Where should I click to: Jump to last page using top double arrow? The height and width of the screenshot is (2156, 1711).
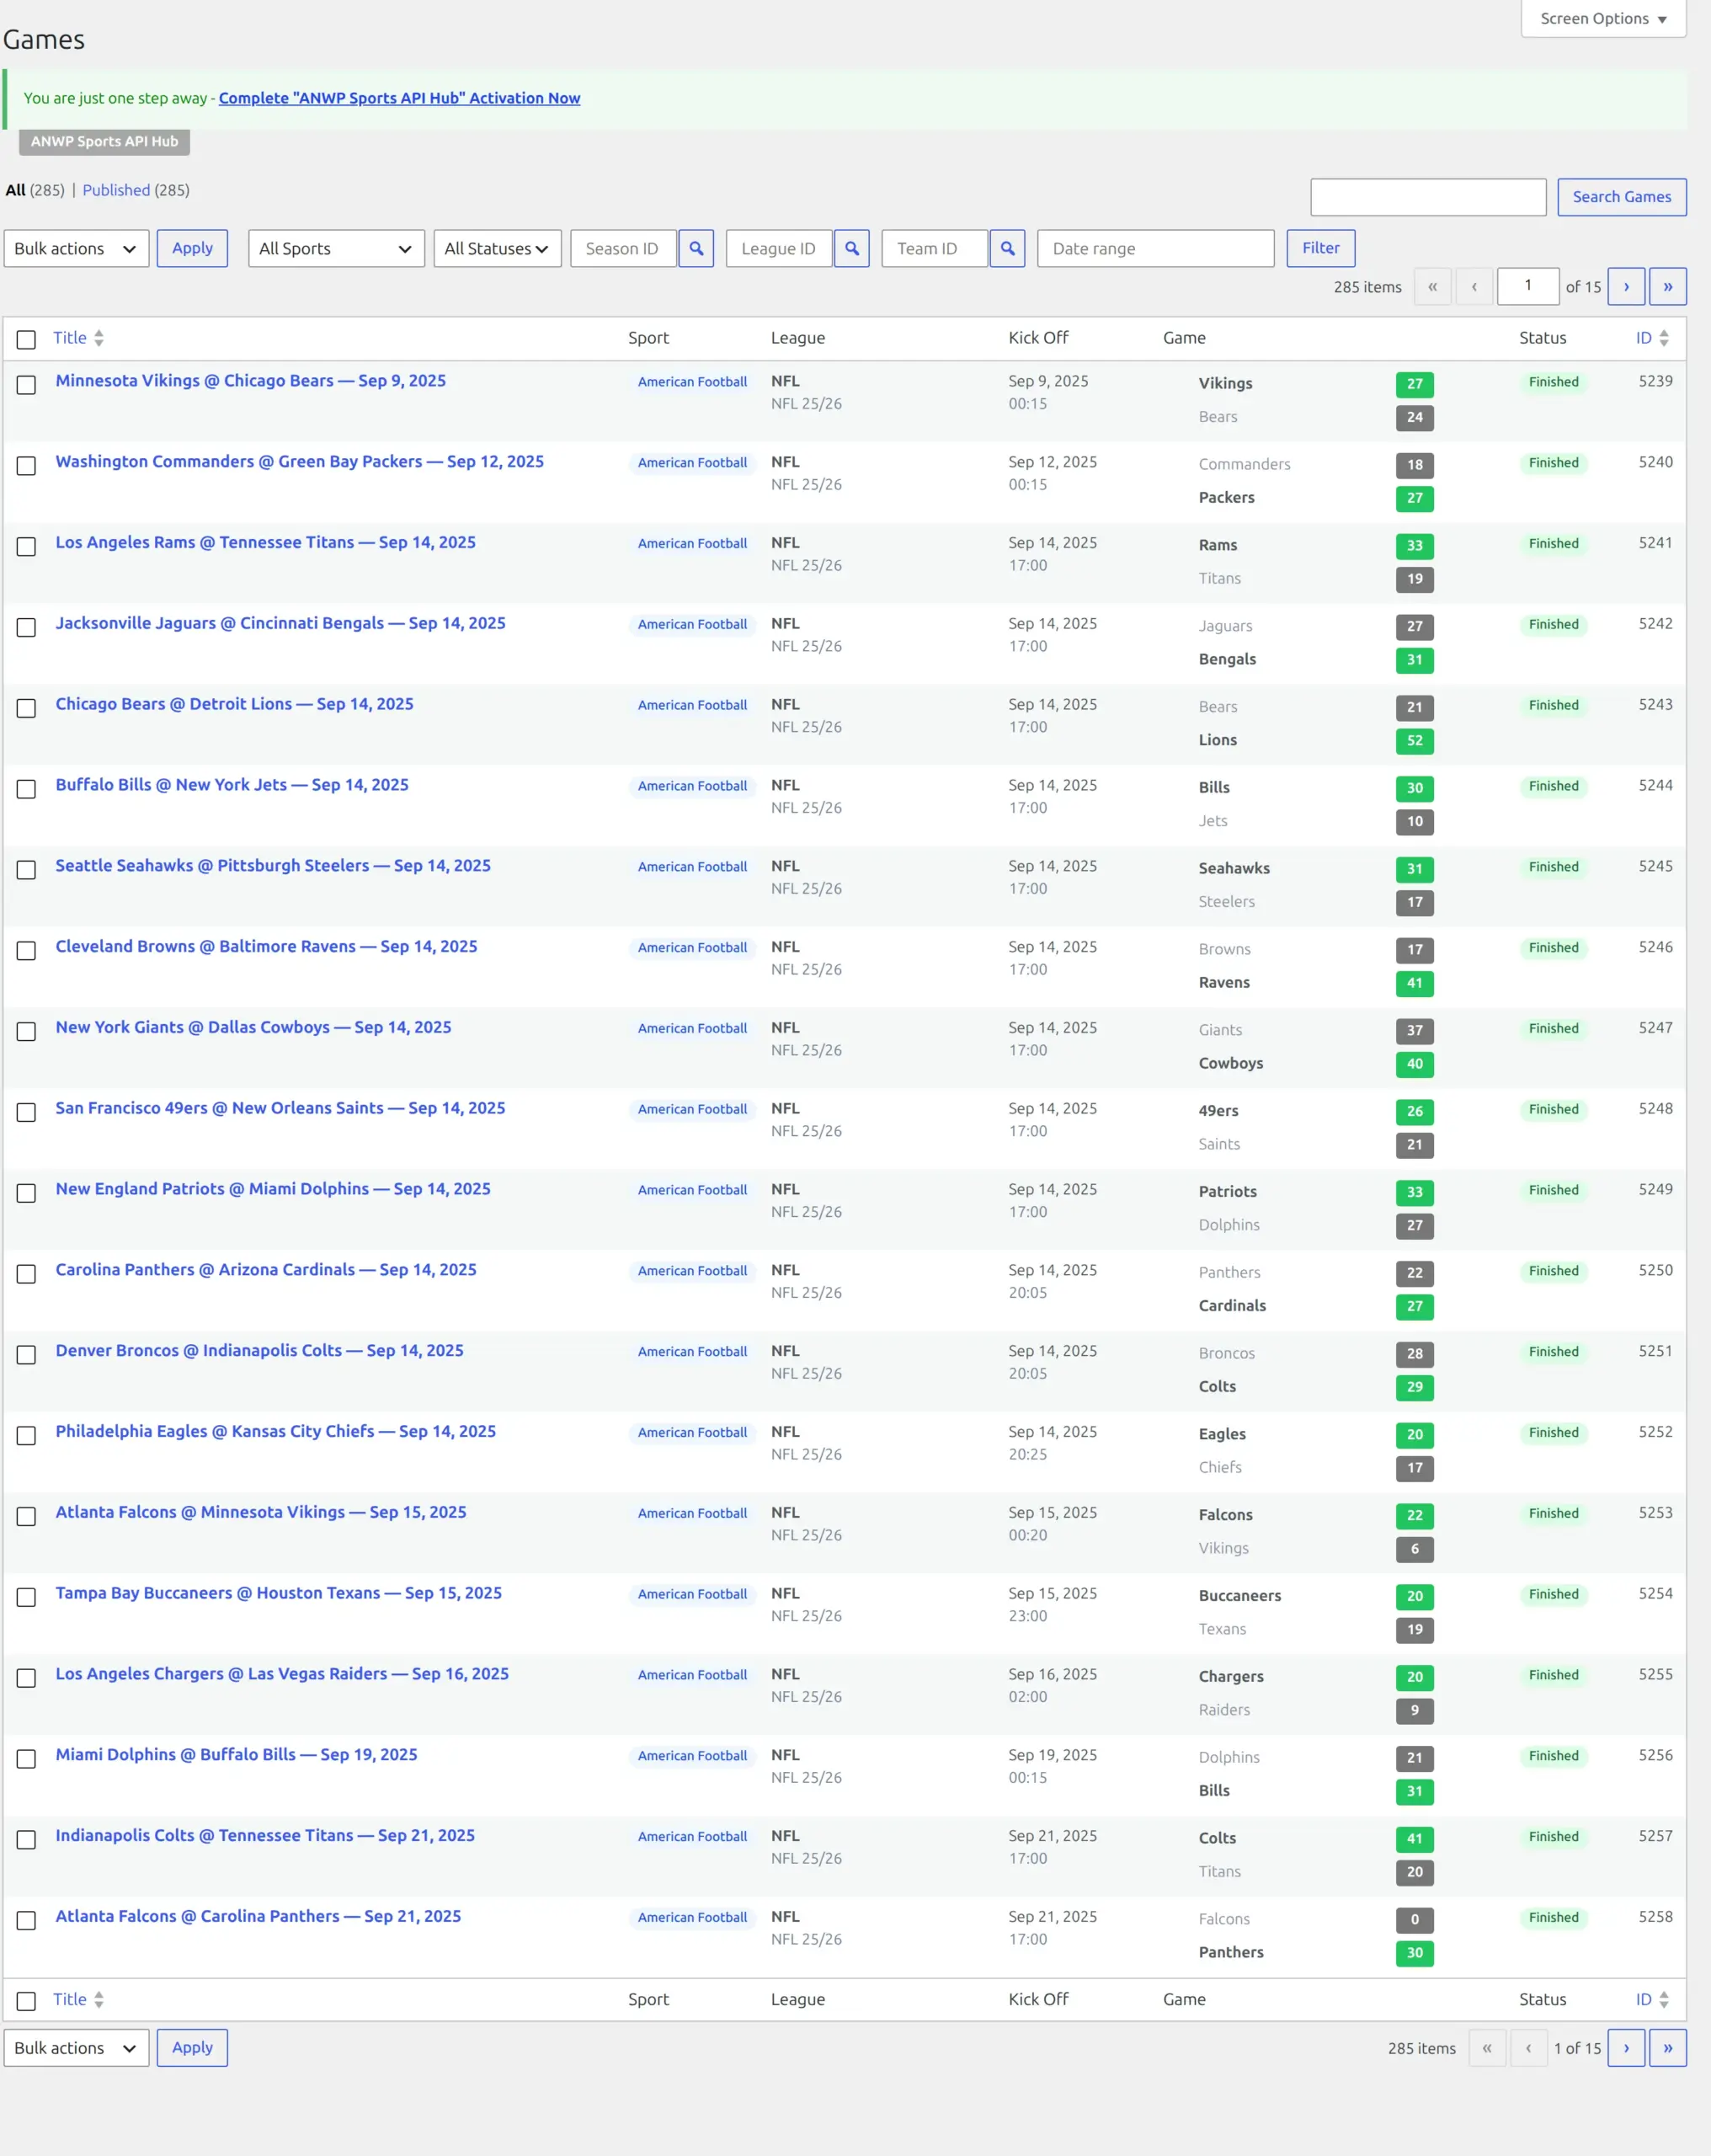1667,286
